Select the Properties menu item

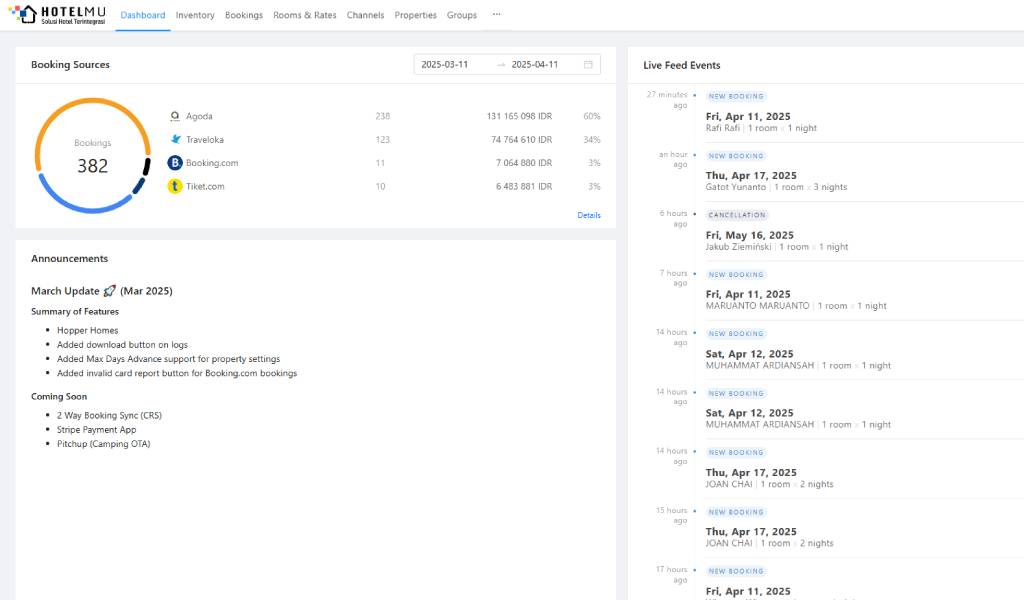415,16
